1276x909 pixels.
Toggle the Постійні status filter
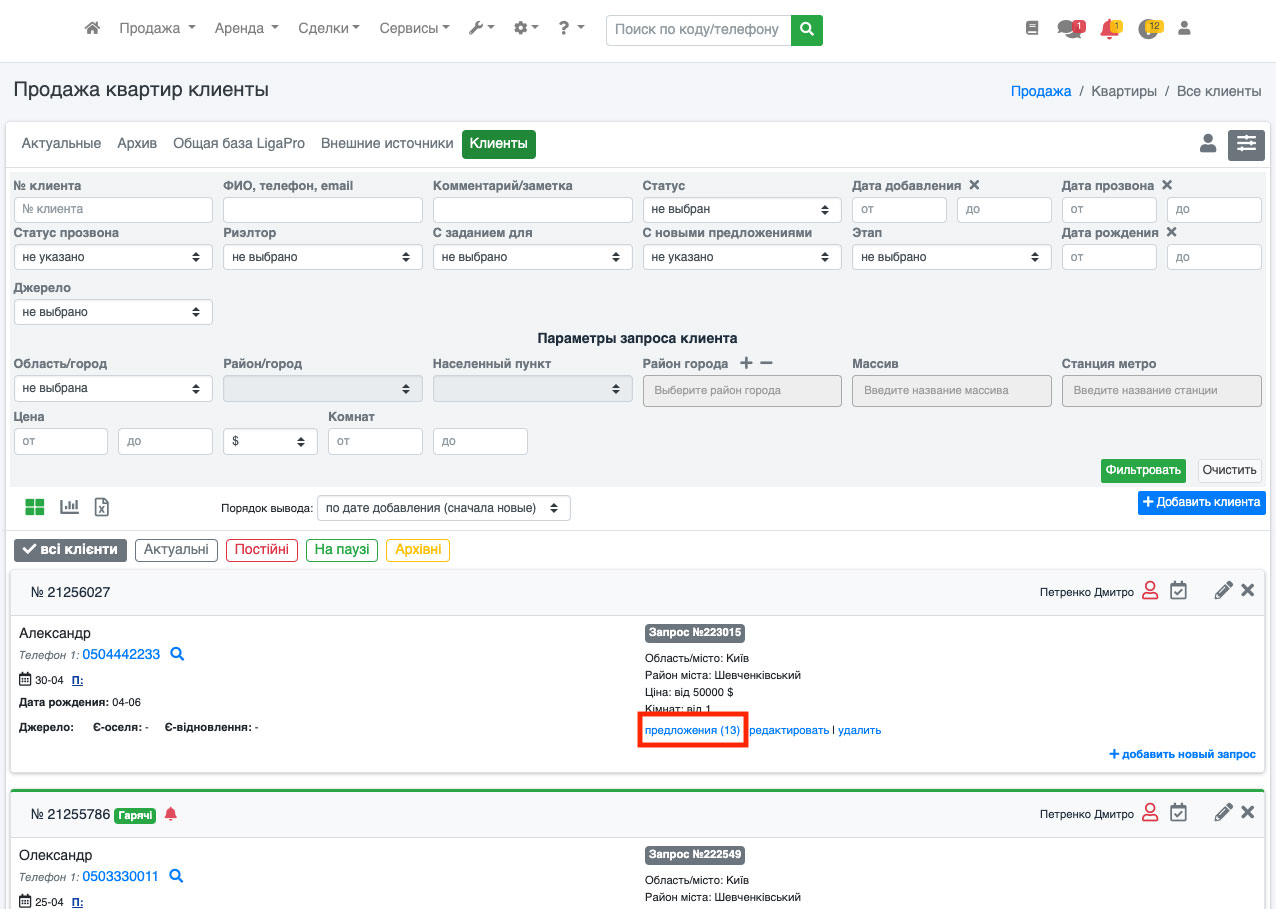tap(262, 550)
